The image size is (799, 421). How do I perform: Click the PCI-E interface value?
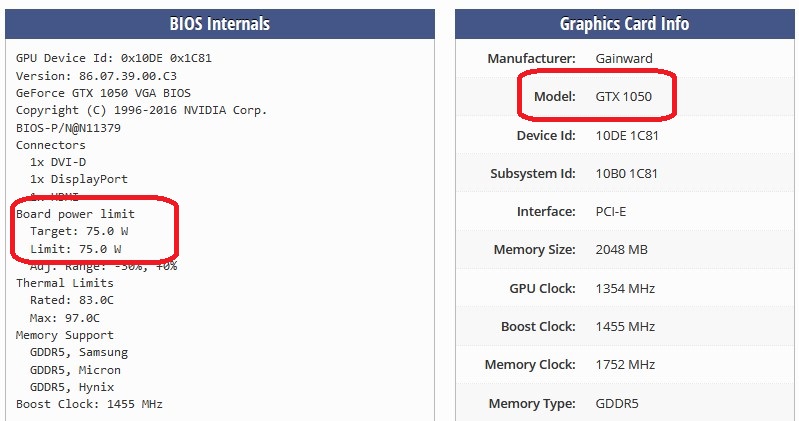click(612, 211)
